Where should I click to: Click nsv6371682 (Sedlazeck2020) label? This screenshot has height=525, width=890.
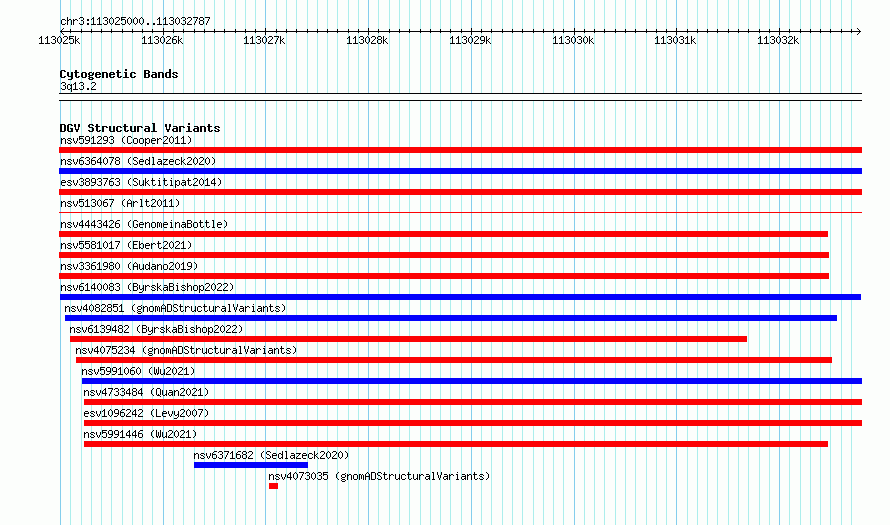pyautogui.click(x=271, y=455)
